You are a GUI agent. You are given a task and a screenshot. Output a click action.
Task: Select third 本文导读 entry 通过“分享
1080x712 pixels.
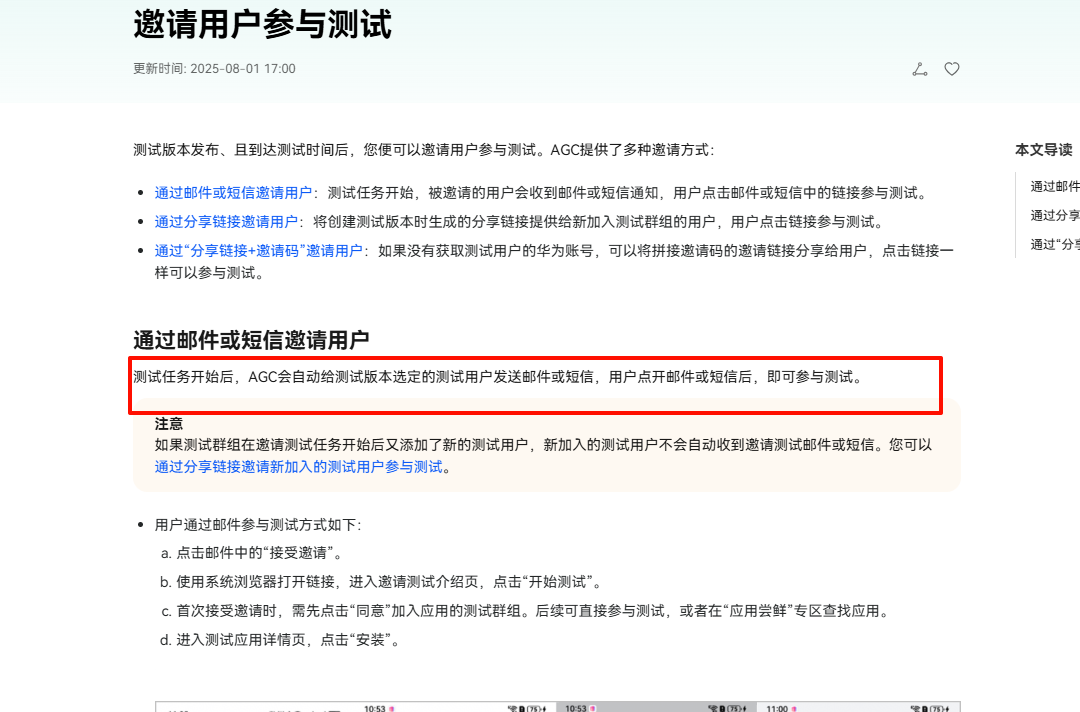pos(1055,244)
